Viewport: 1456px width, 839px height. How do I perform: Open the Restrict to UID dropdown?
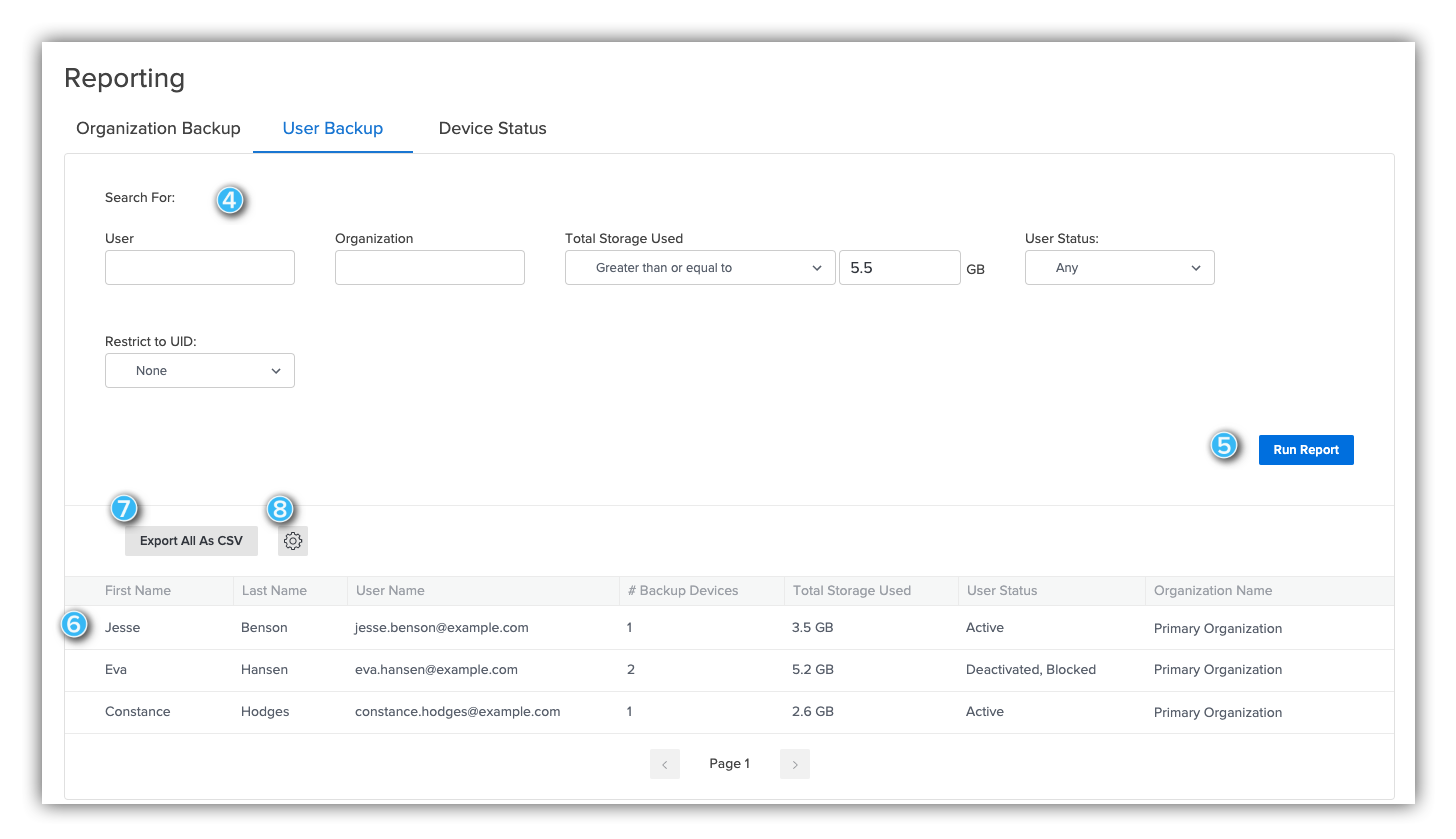tap(200, 371)
